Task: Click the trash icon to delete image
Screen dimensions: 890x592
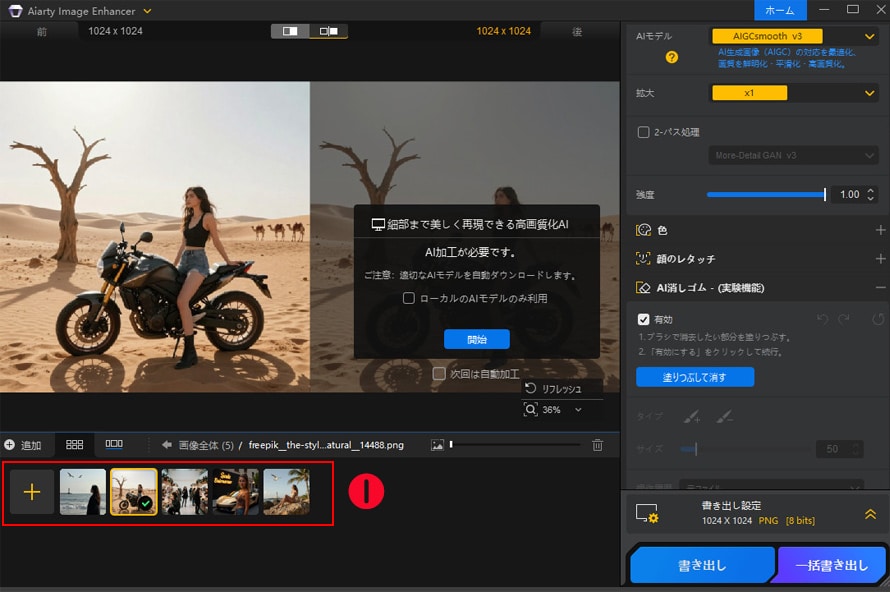Action: (x=598, y=445)
